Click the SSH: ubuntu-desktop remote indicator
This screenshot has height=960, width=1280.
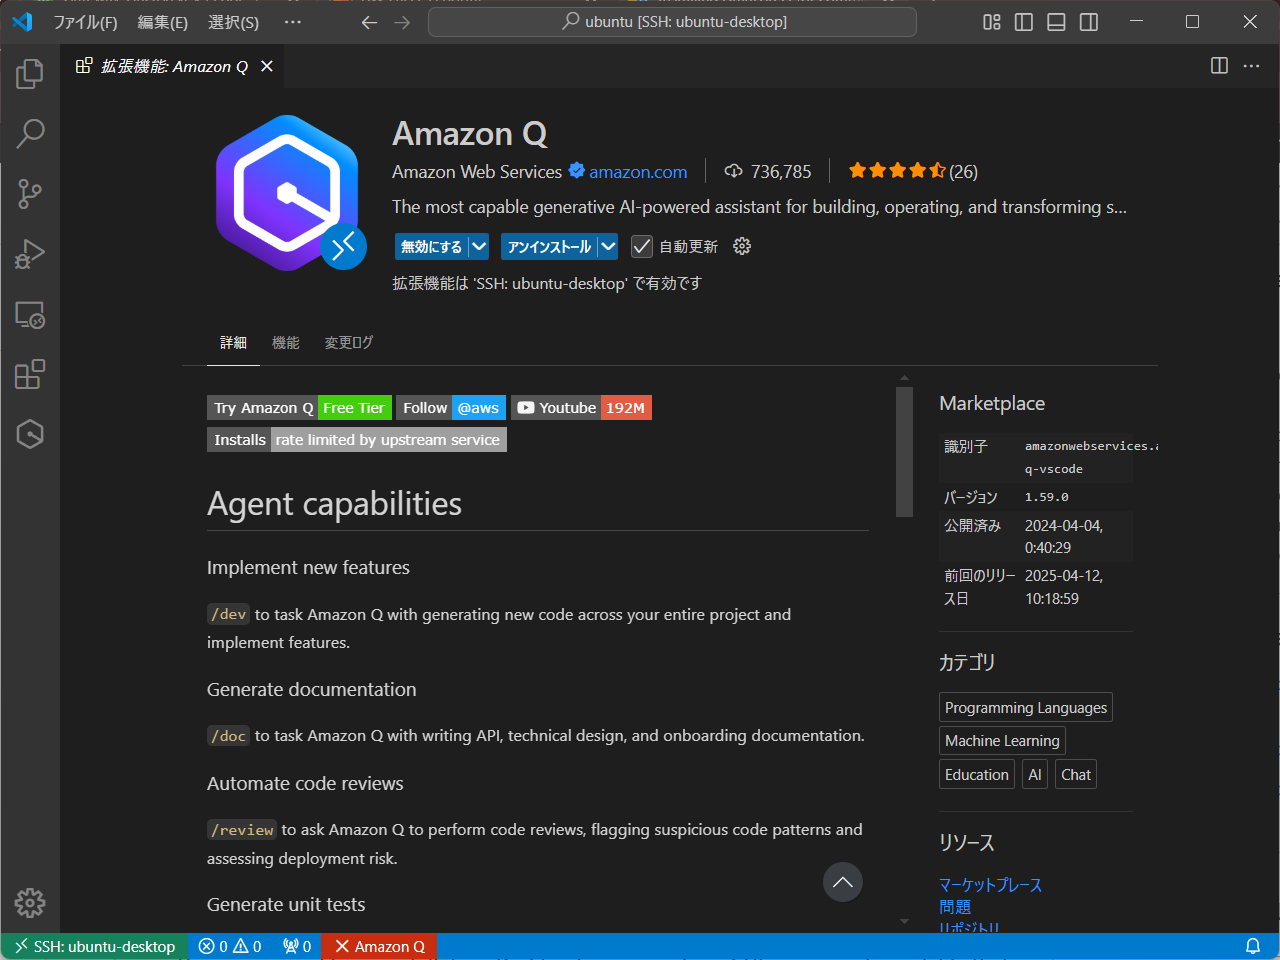95,946
